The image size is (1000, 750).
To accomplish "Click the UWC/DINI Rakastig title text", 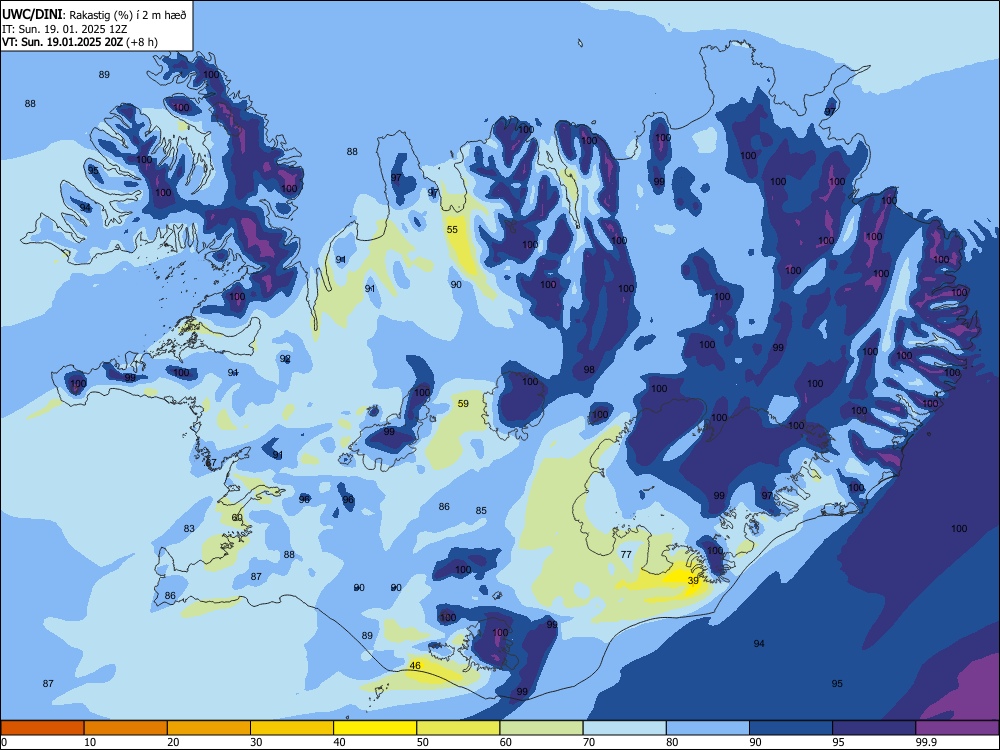I will tap(94, 15).
